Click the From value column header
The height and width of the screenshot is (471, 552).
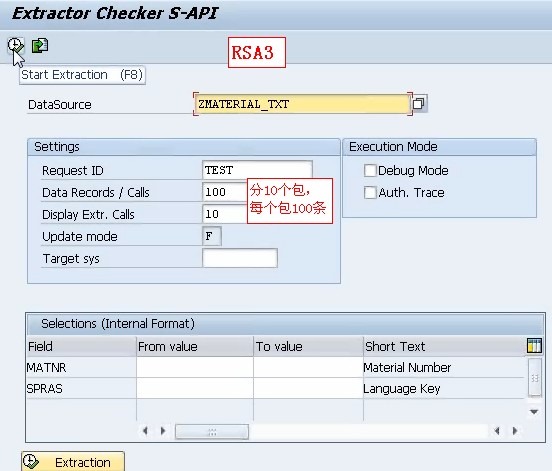point(195,346)
